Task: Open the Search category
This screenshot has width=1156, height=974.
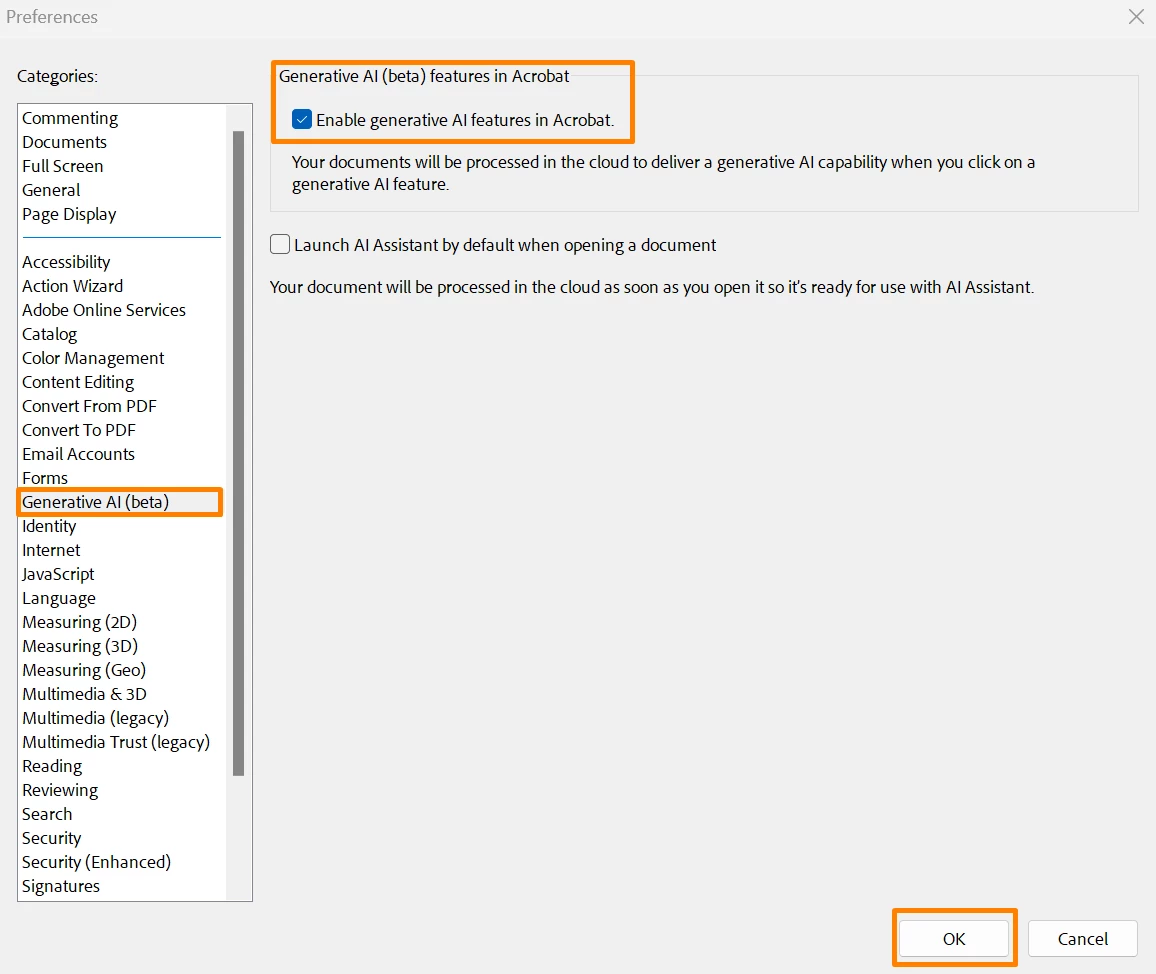Action: point(47,814)
